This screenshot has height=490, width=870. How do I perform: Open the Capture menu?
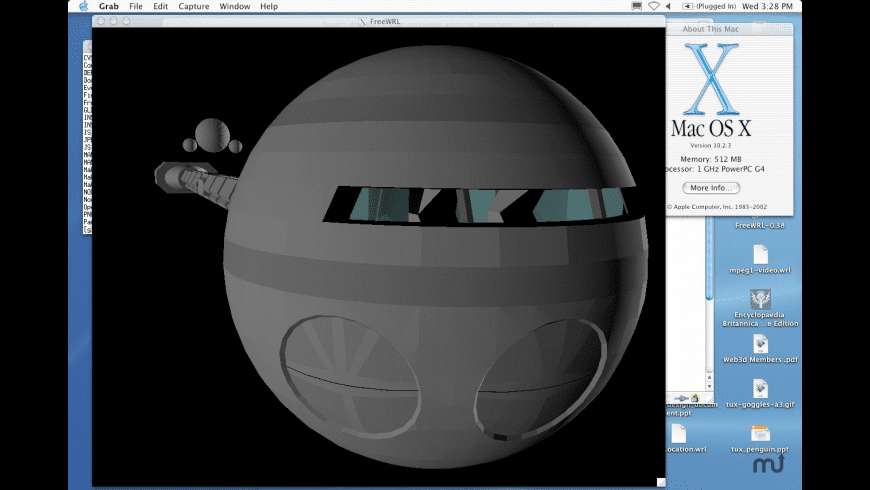coord(193,6)
